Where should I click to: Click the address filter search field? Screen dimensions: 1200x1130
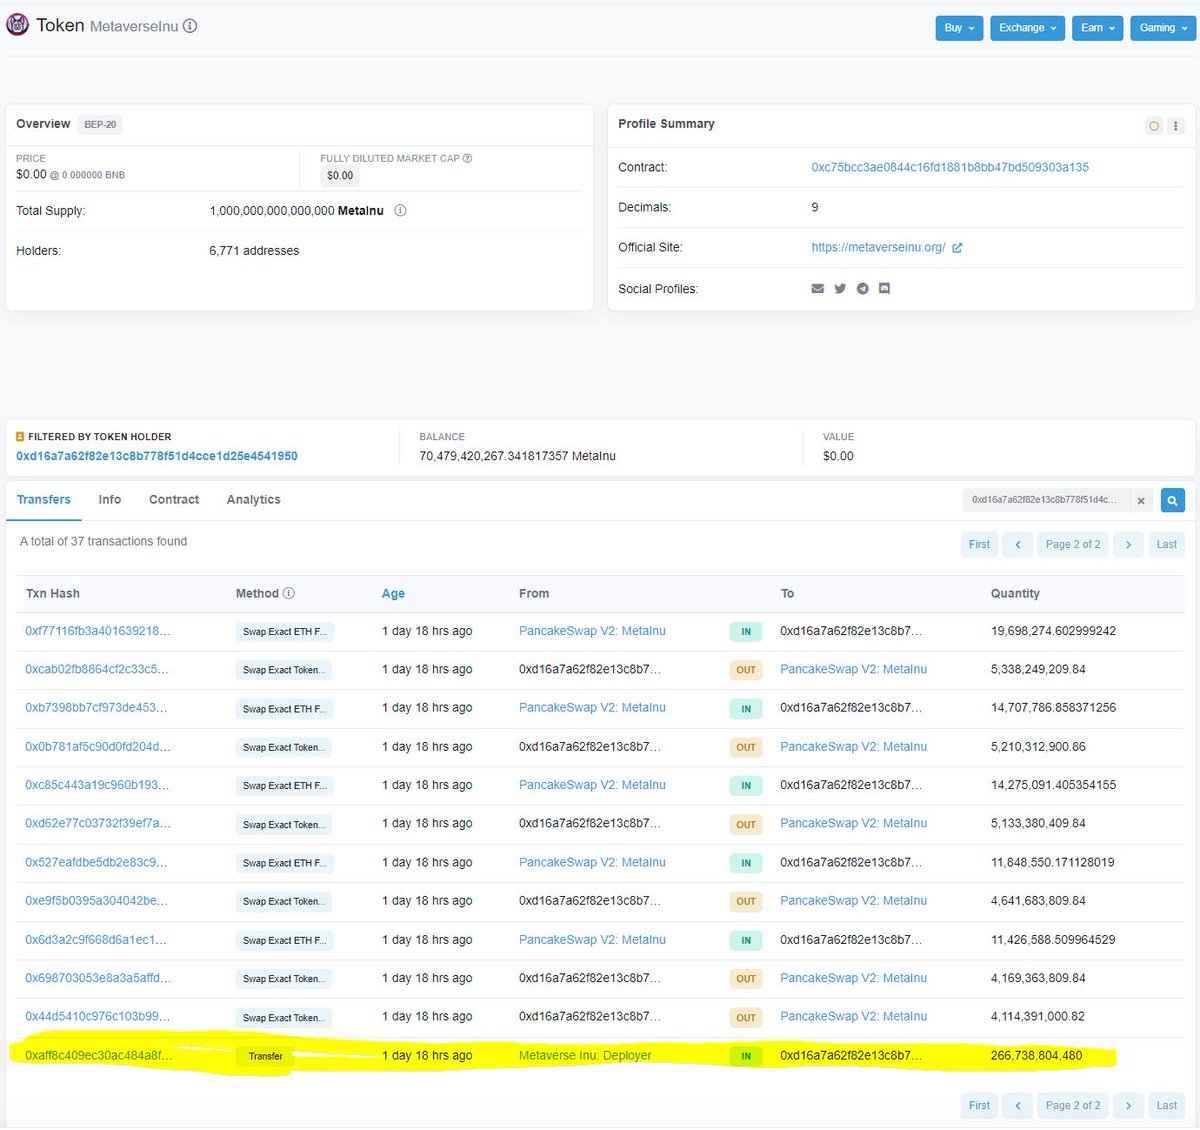click(1047, 500)
